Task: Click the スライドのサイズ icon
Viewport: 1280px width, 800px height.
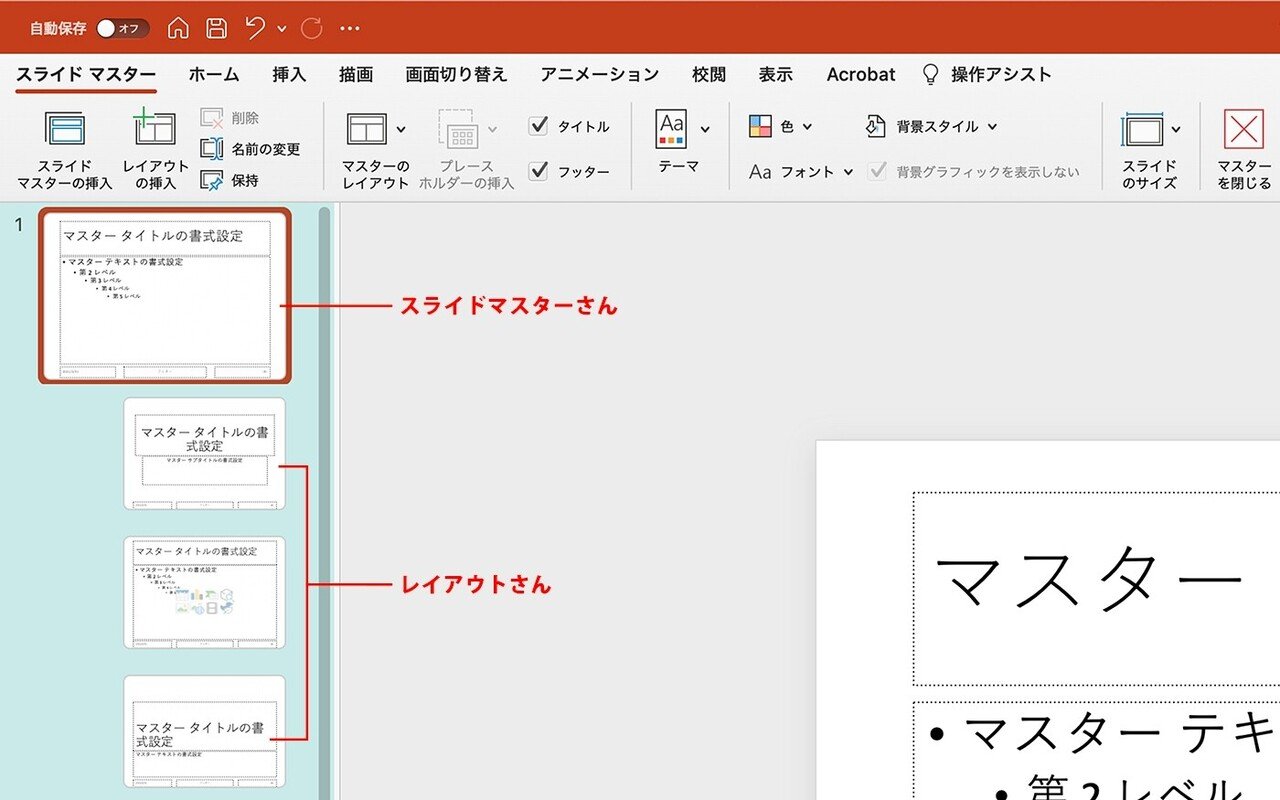Action: coord(1143,130)
